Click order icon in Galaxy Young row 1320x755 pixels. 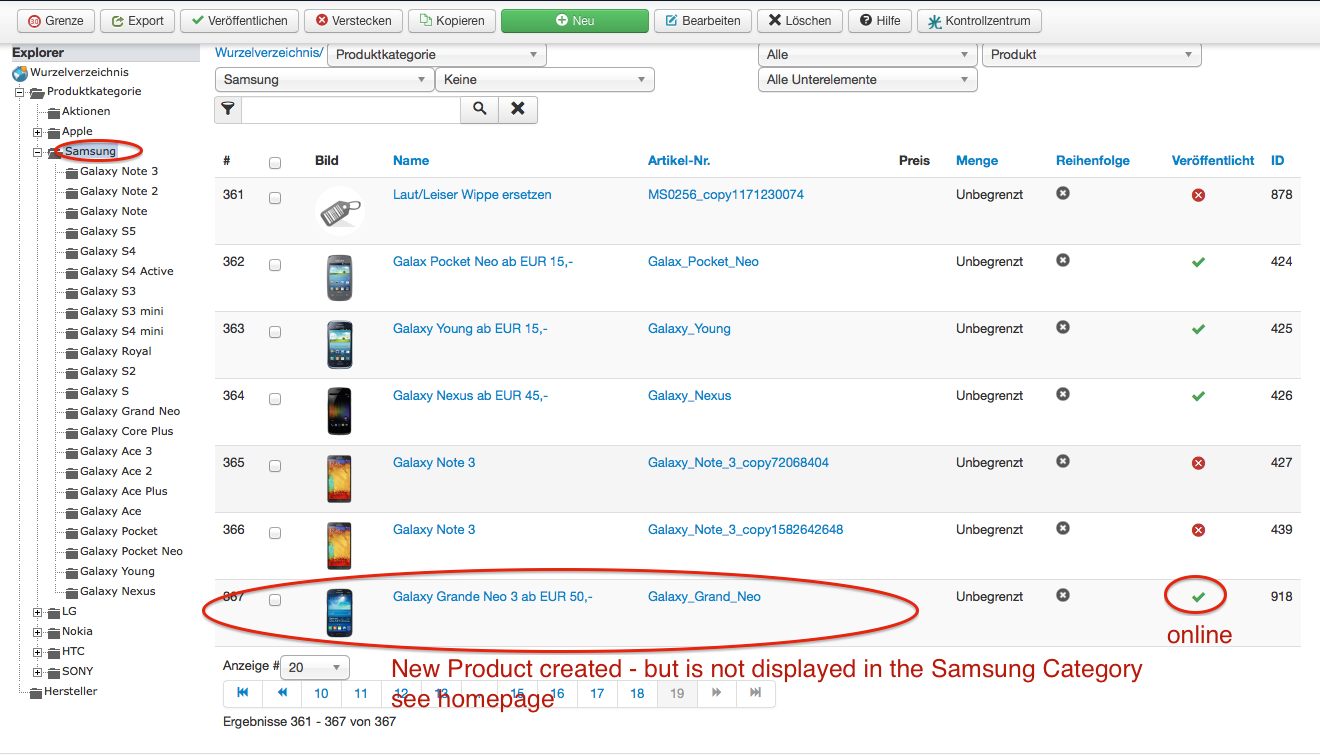[x=1063, y=327]
